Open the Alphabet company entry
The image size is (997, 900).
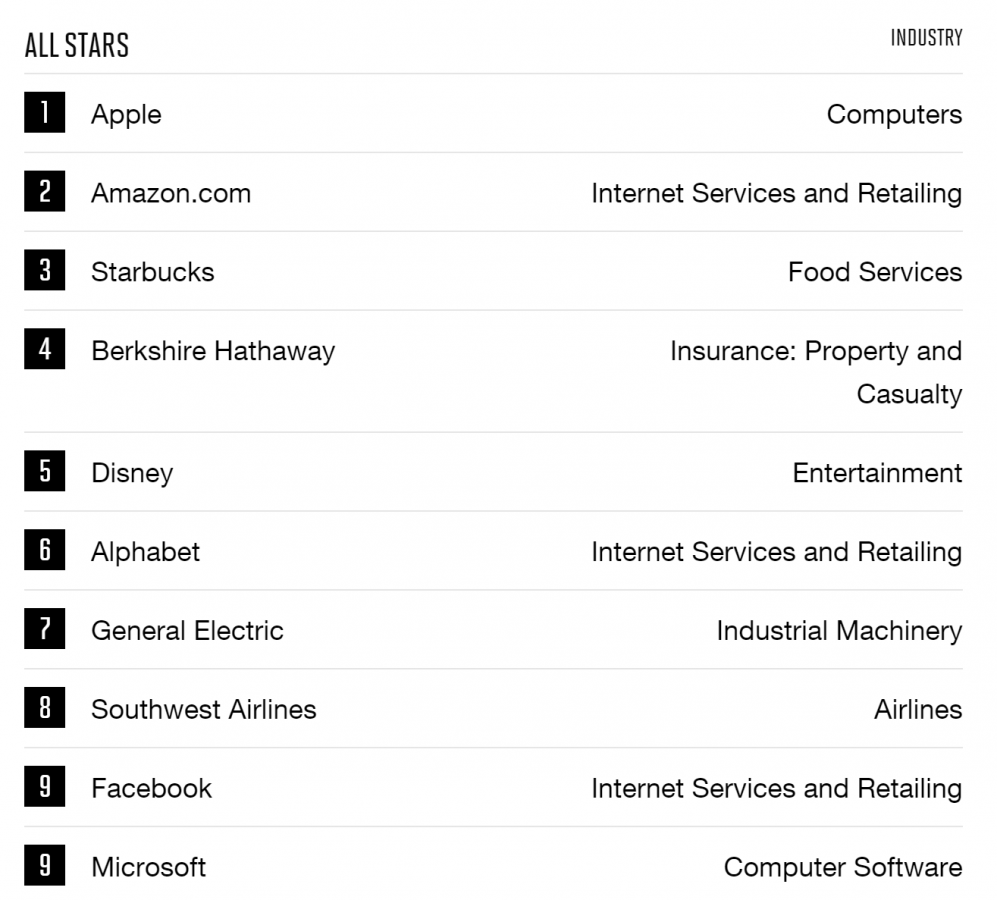click(145, 552)
